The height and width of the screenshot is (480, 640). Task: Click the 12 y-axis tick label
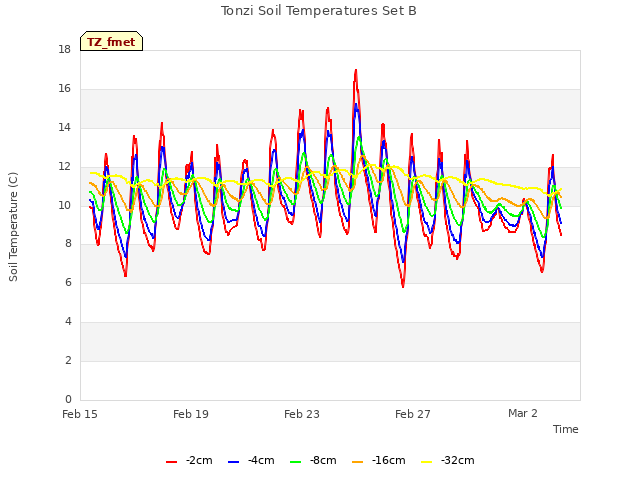pyautogui.click(x=64, y=167)
